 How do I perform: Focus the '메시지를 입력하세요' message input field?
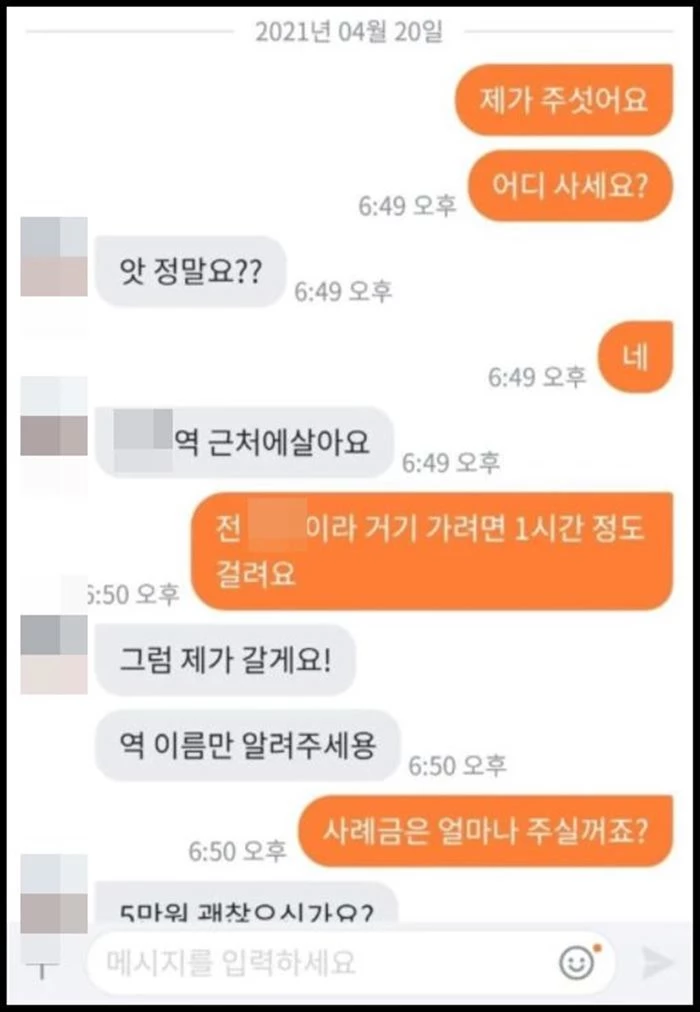[x=350, y=963]
